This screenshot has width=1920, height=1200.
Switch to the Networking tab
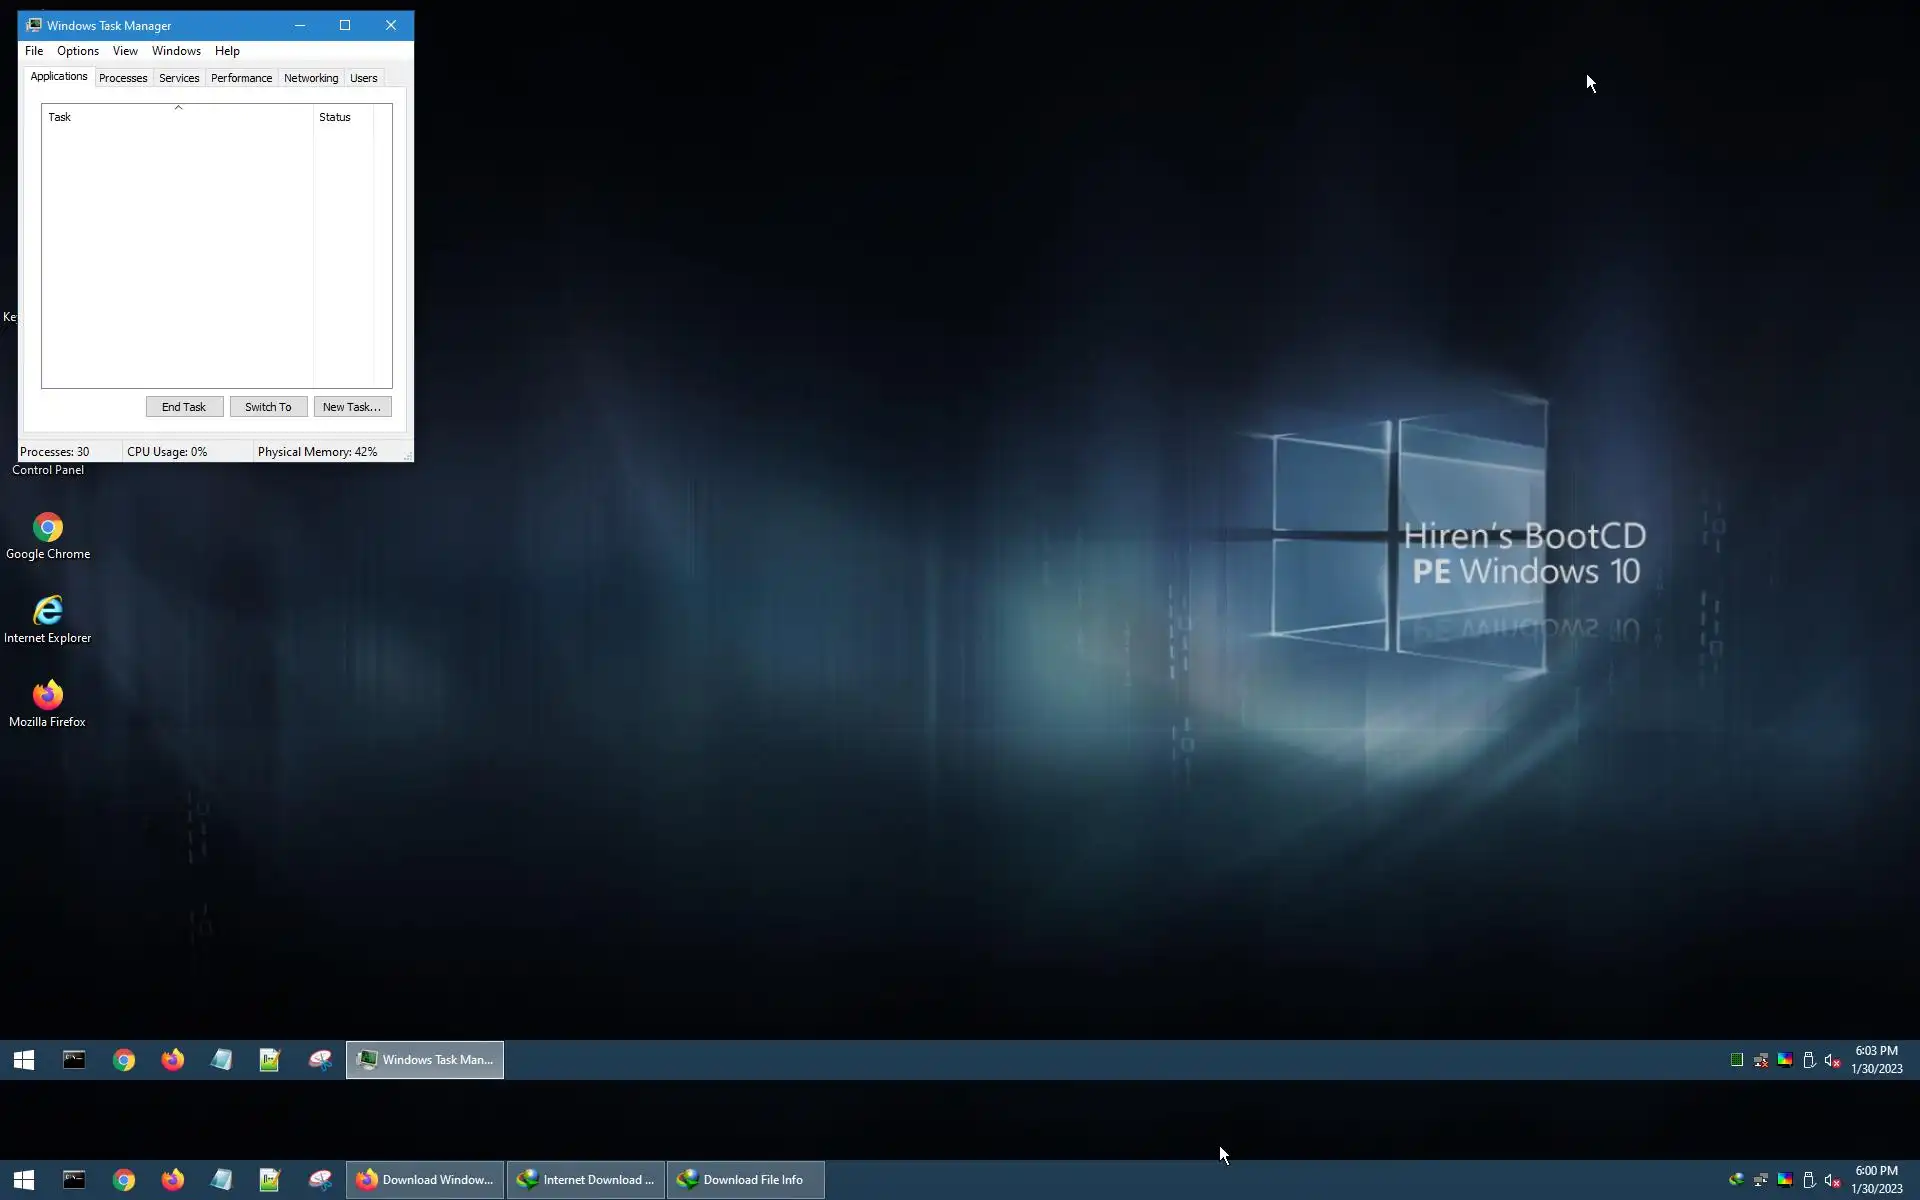(x=311, y=78)
